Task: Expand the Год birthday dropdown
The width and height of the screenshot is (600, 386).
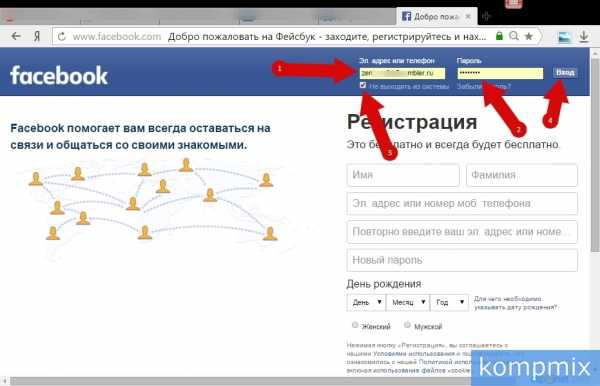Action: pyautogui.click(x=450, y=302)
